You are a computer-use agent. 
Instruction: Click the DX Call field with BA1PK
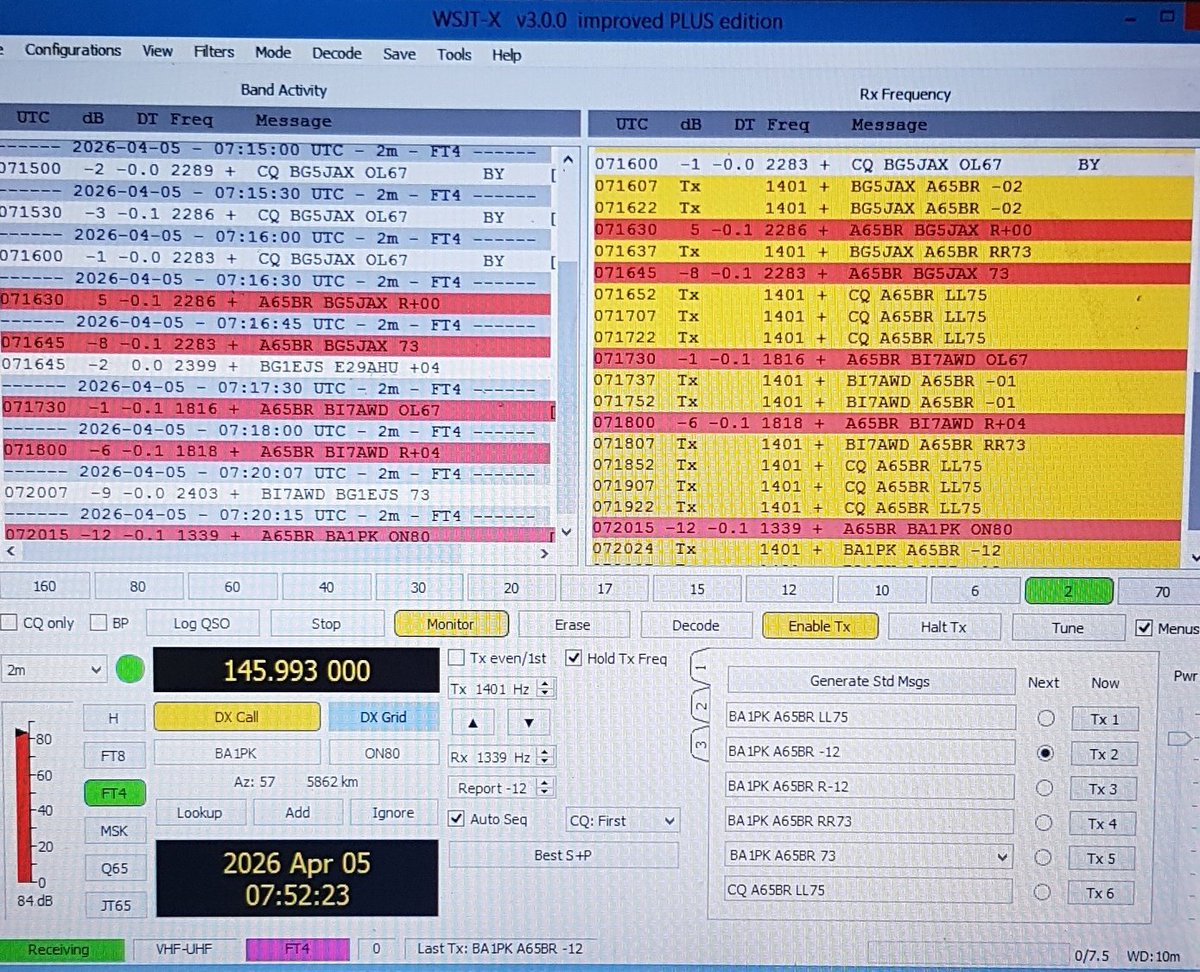[x=237, y=753]
